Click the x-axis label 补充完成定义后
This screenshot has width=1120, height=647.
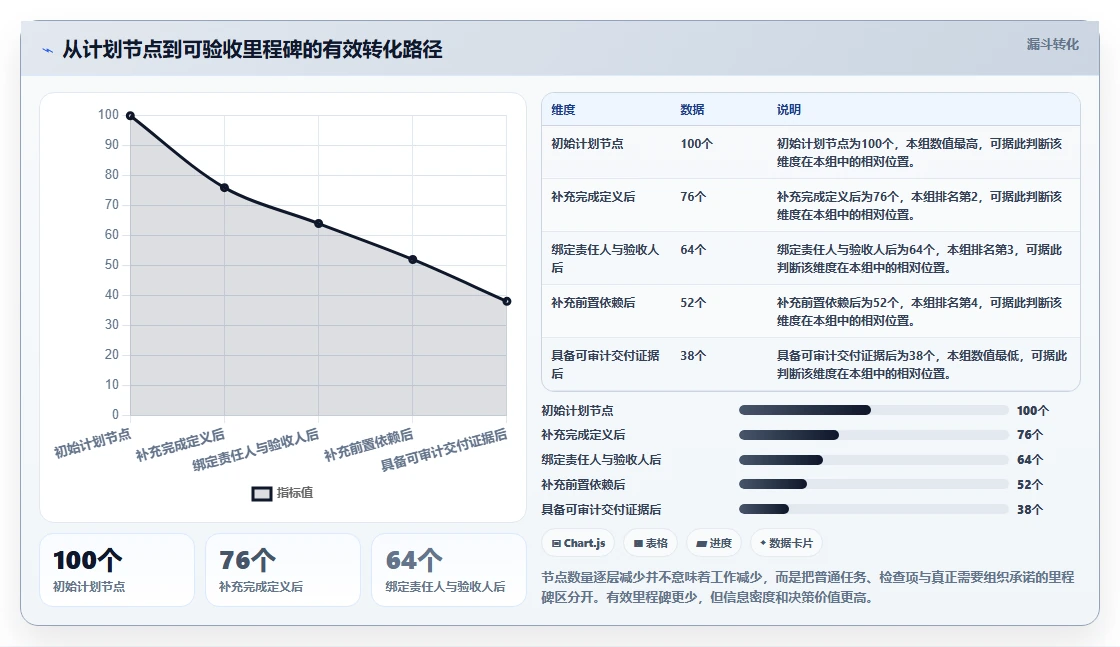coord(181,444)
